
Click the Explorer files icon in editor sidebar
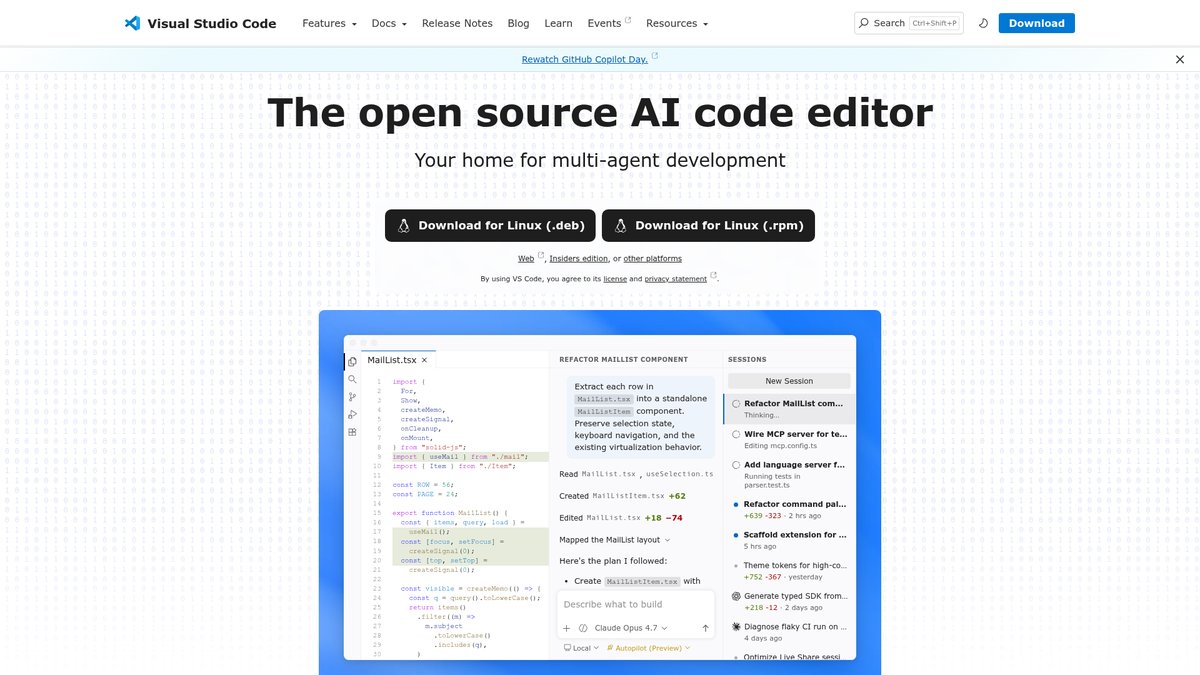(x=352, y=362)
